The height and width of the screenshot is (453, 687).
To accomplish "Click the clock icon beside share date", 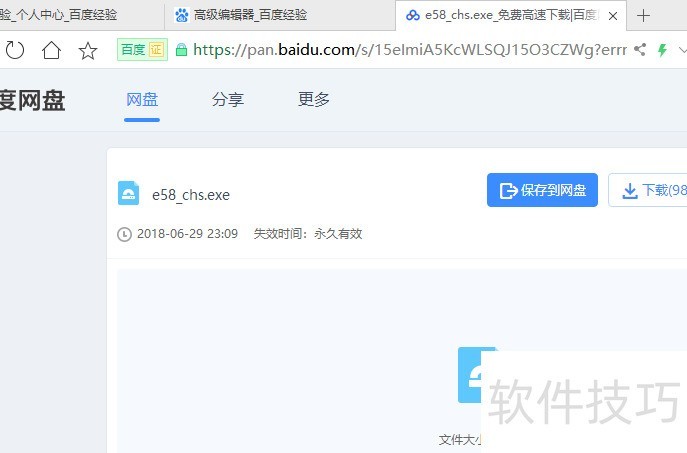I will tap(124, 234).
